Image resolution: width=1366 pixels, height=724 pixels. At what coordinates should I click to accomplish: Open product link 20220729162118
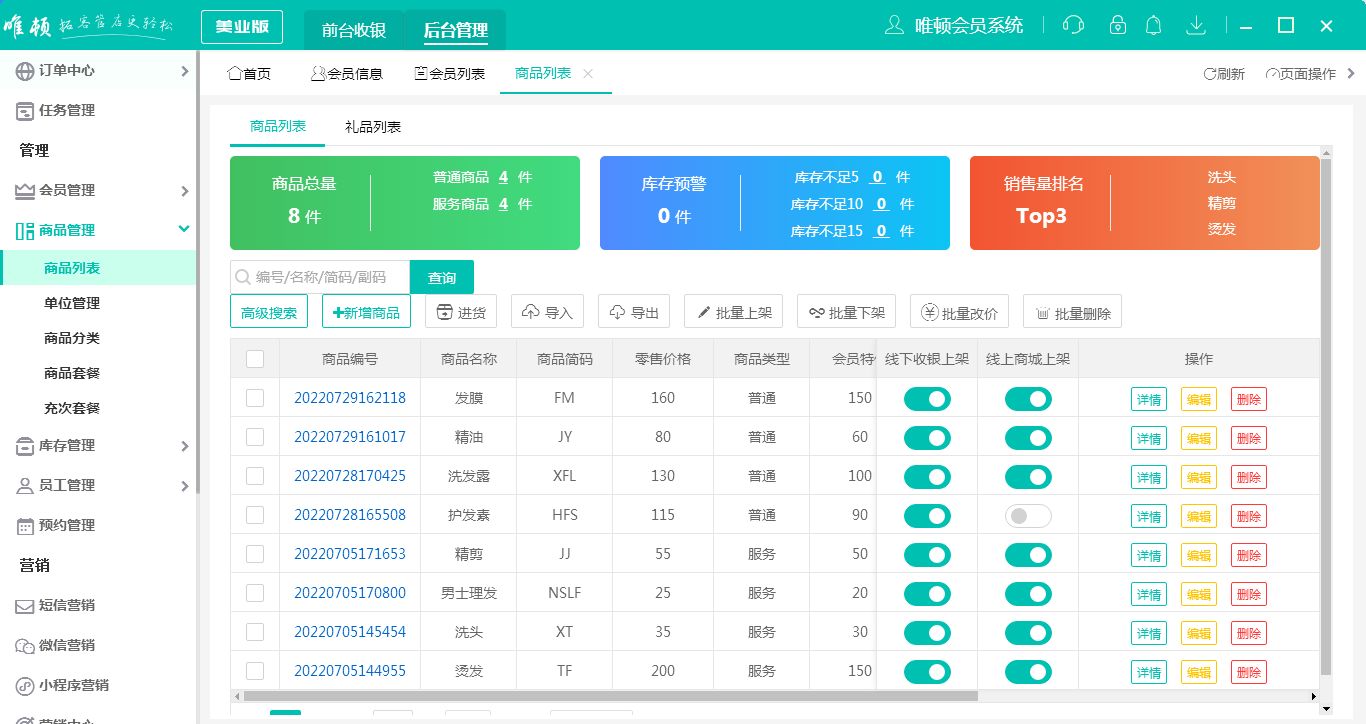(350, 398)
